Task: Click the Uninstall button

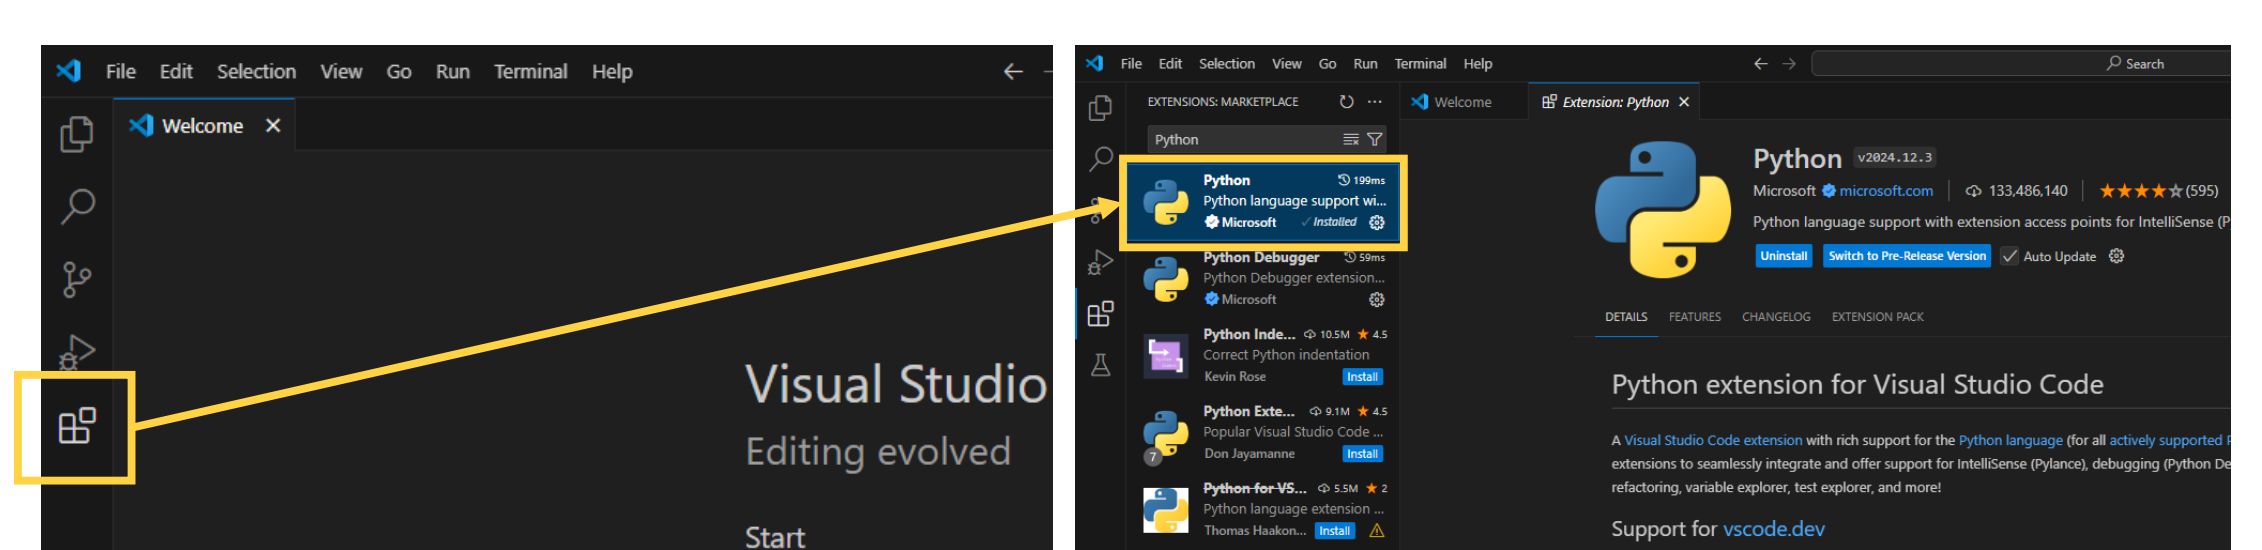Action: pyautogui.click(x=1784, y=256)
